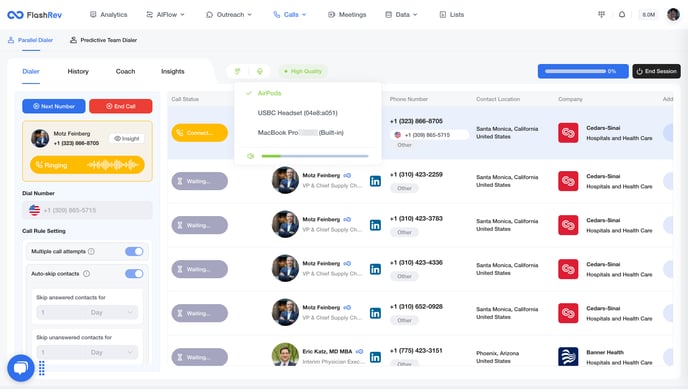Open the History tab
This screenshot has width=688, height=389.
pyautogui.click(x=78, y=71)
